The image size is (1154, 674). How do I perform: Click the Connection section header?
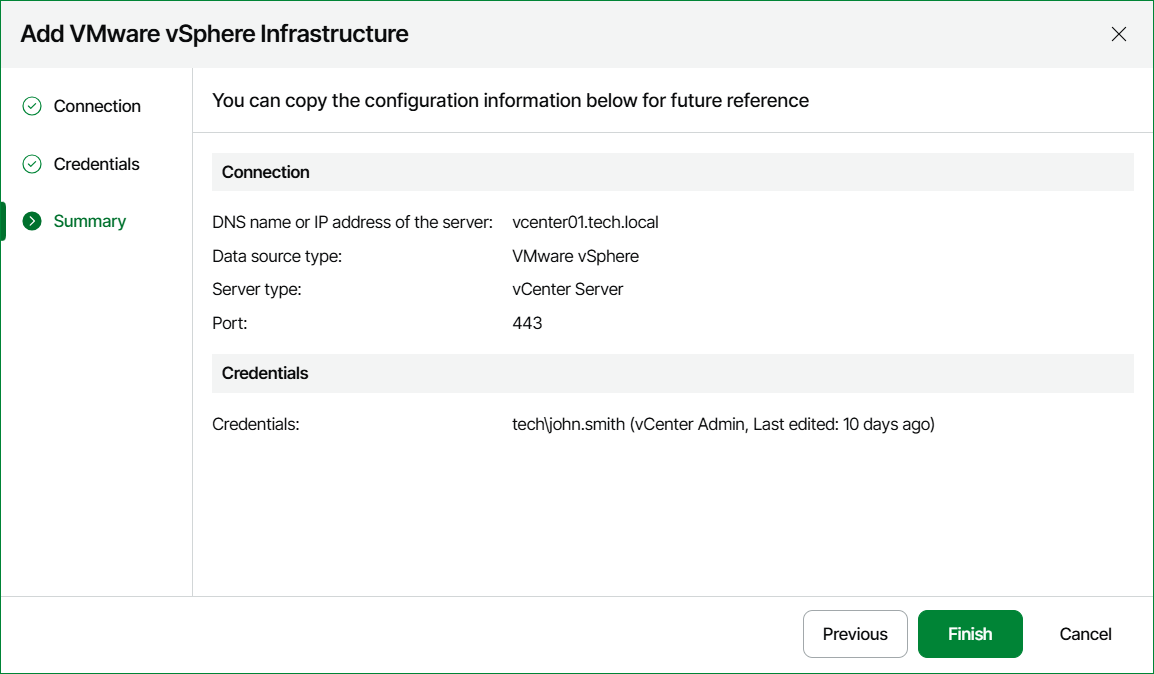point(673,172)
